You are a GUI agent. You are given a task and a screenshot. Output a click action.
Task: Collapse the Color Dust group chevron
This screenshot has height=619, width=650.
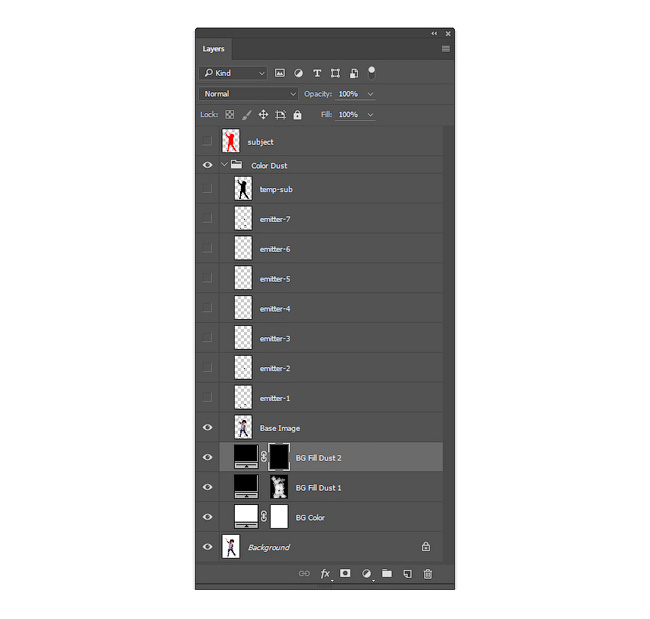click(x=224, y=165)
